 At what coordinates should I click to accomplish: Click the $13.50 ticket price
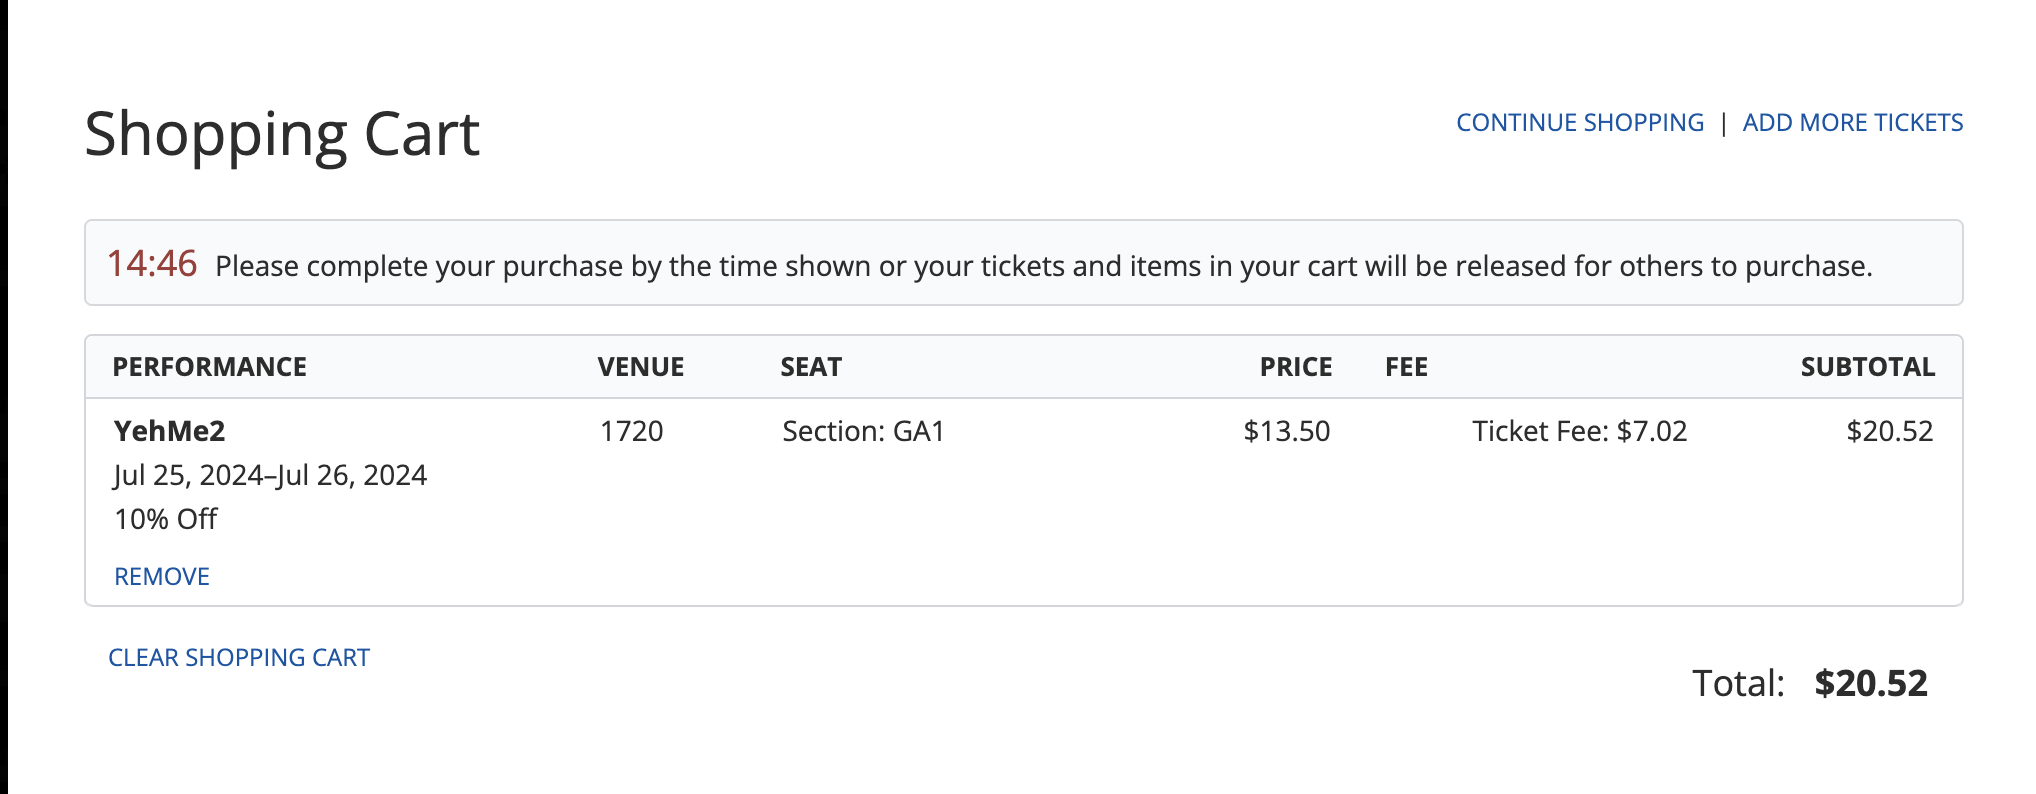1286,431
